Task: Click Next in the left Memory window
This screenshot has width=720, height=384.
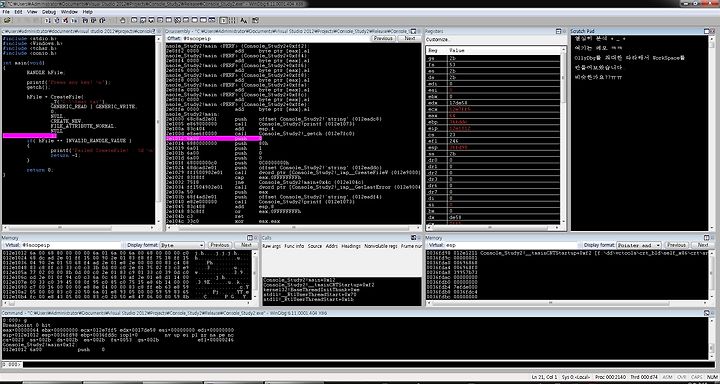Action: 246,245
